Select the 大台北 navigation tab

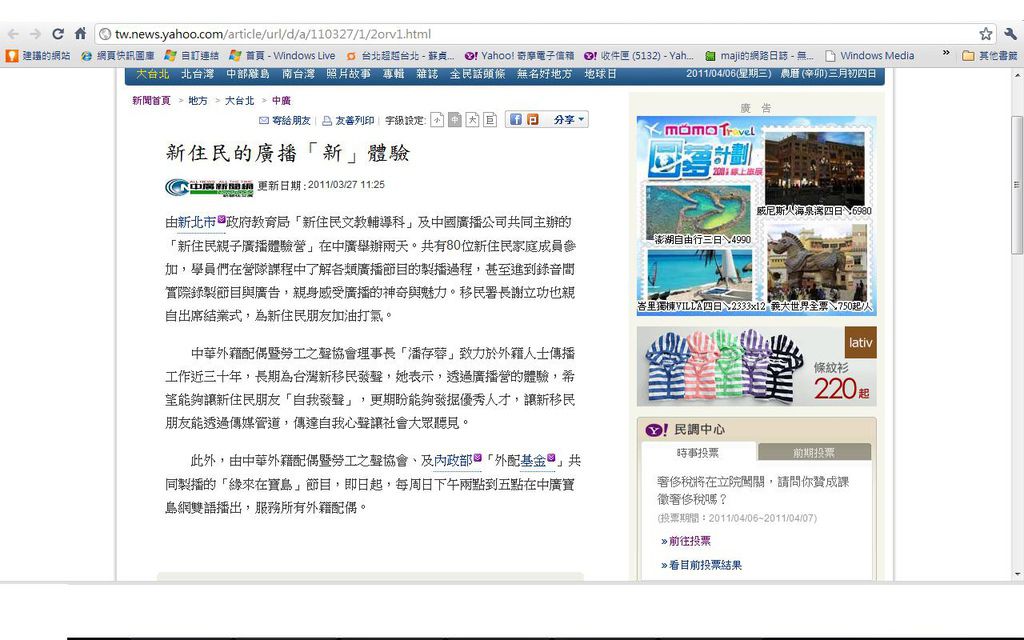(152, 74)
